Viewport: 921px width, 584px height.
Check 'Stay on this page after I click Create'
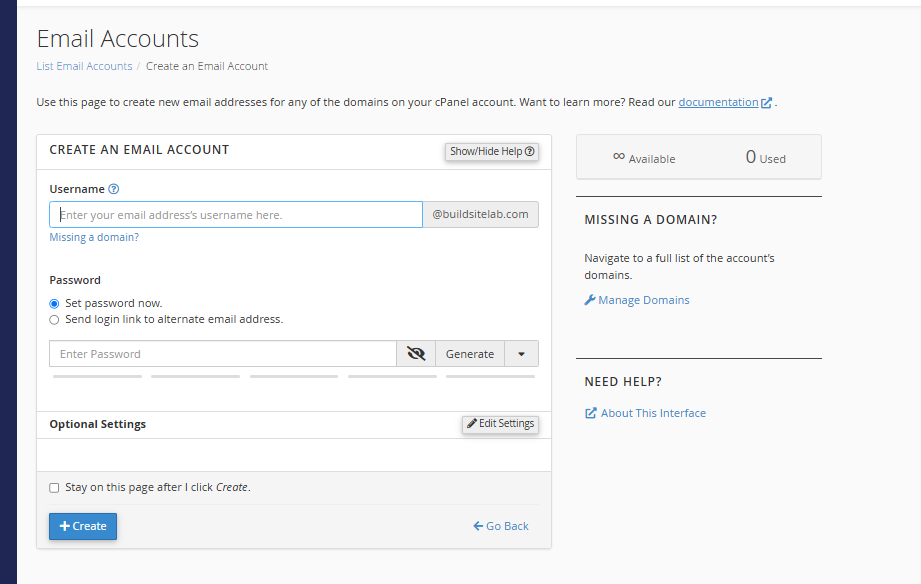click(54, 488)
